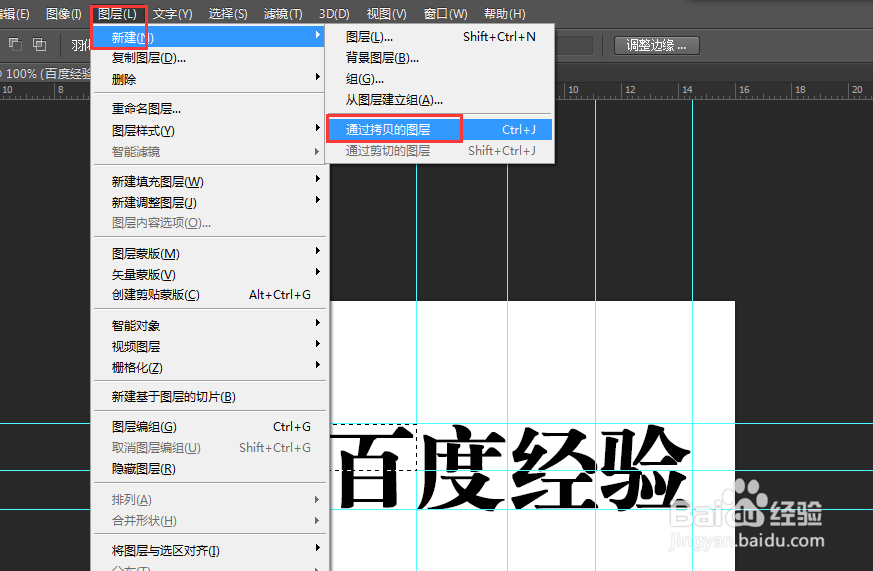Expand the 栅格化(Z) submenu
The height and width of the screenshot is (571, 873).
pos(209,368)
